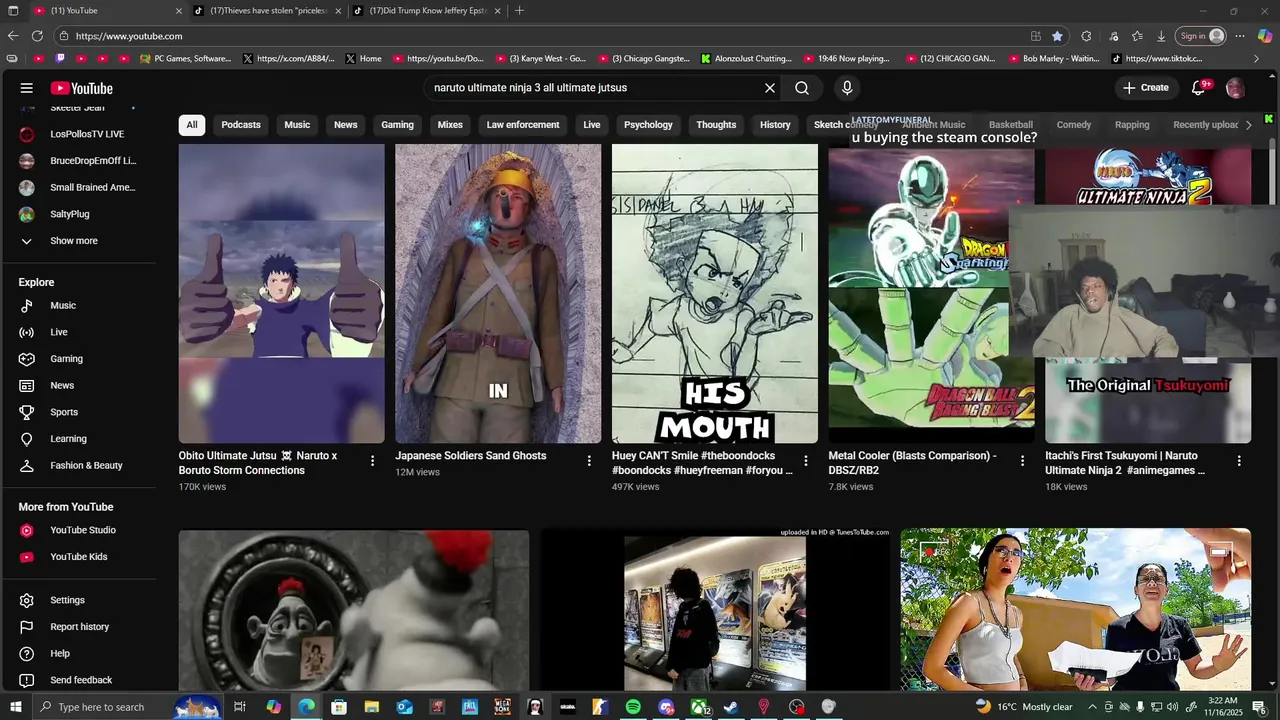Open Report history
1280x720 pixels.
tap(78, 627)
